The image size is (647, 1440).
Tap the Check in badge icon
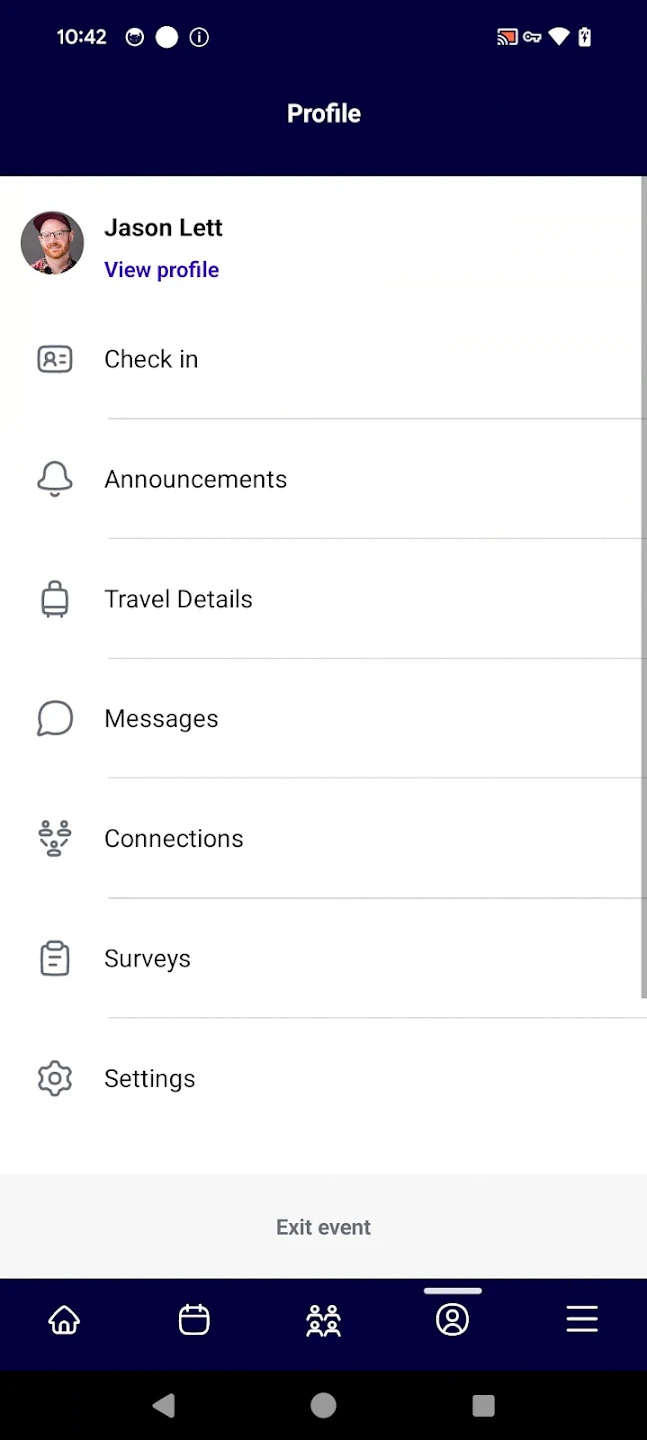click(x=55, y=359)
